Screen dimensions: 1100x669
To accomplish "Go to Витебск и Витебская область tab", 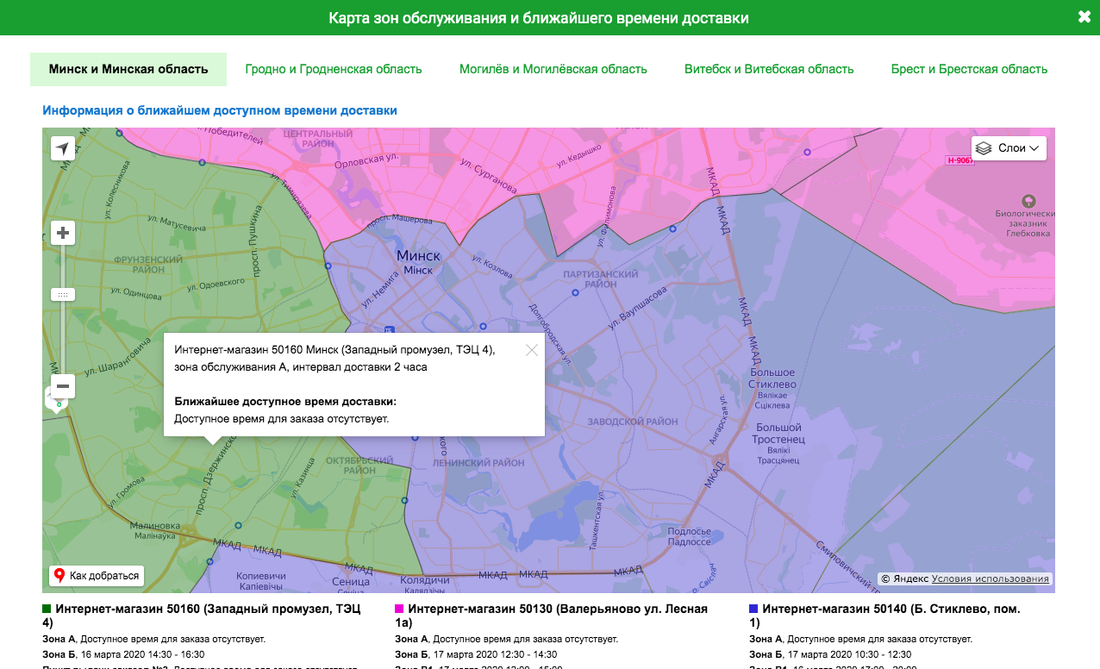I will click(769, 69).
